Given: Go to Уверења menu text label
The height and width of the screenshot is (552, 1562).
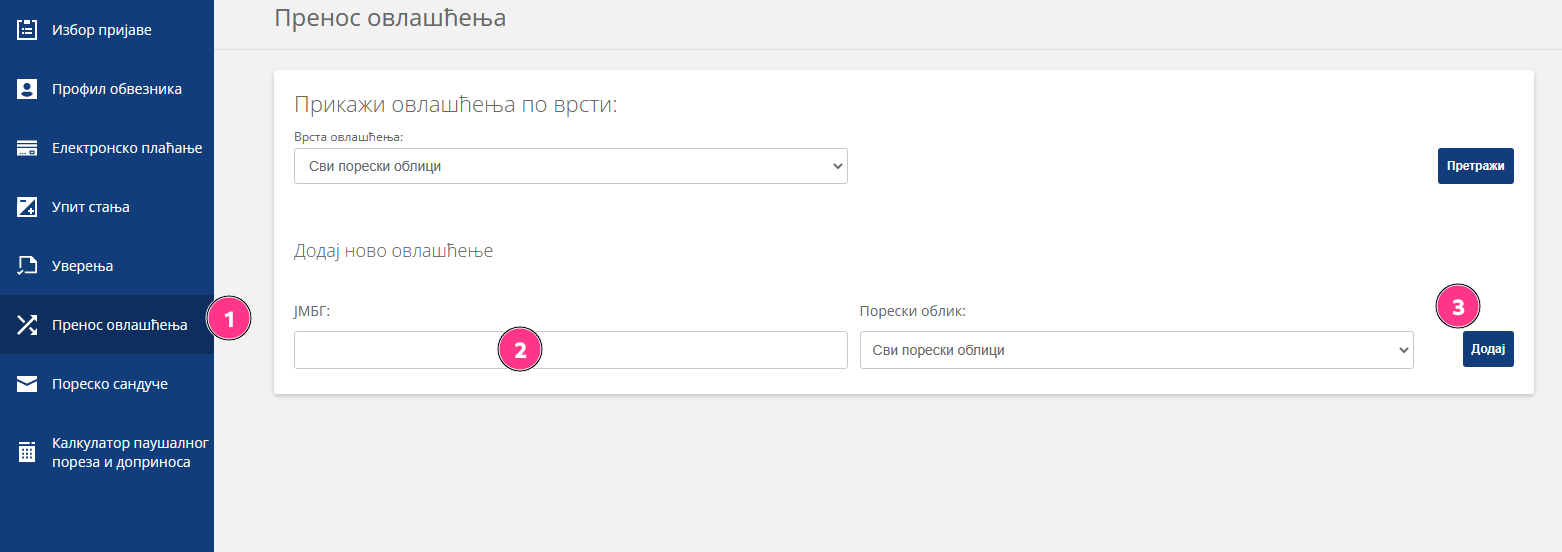Looking at the screenshot, I should click(82, 266).
